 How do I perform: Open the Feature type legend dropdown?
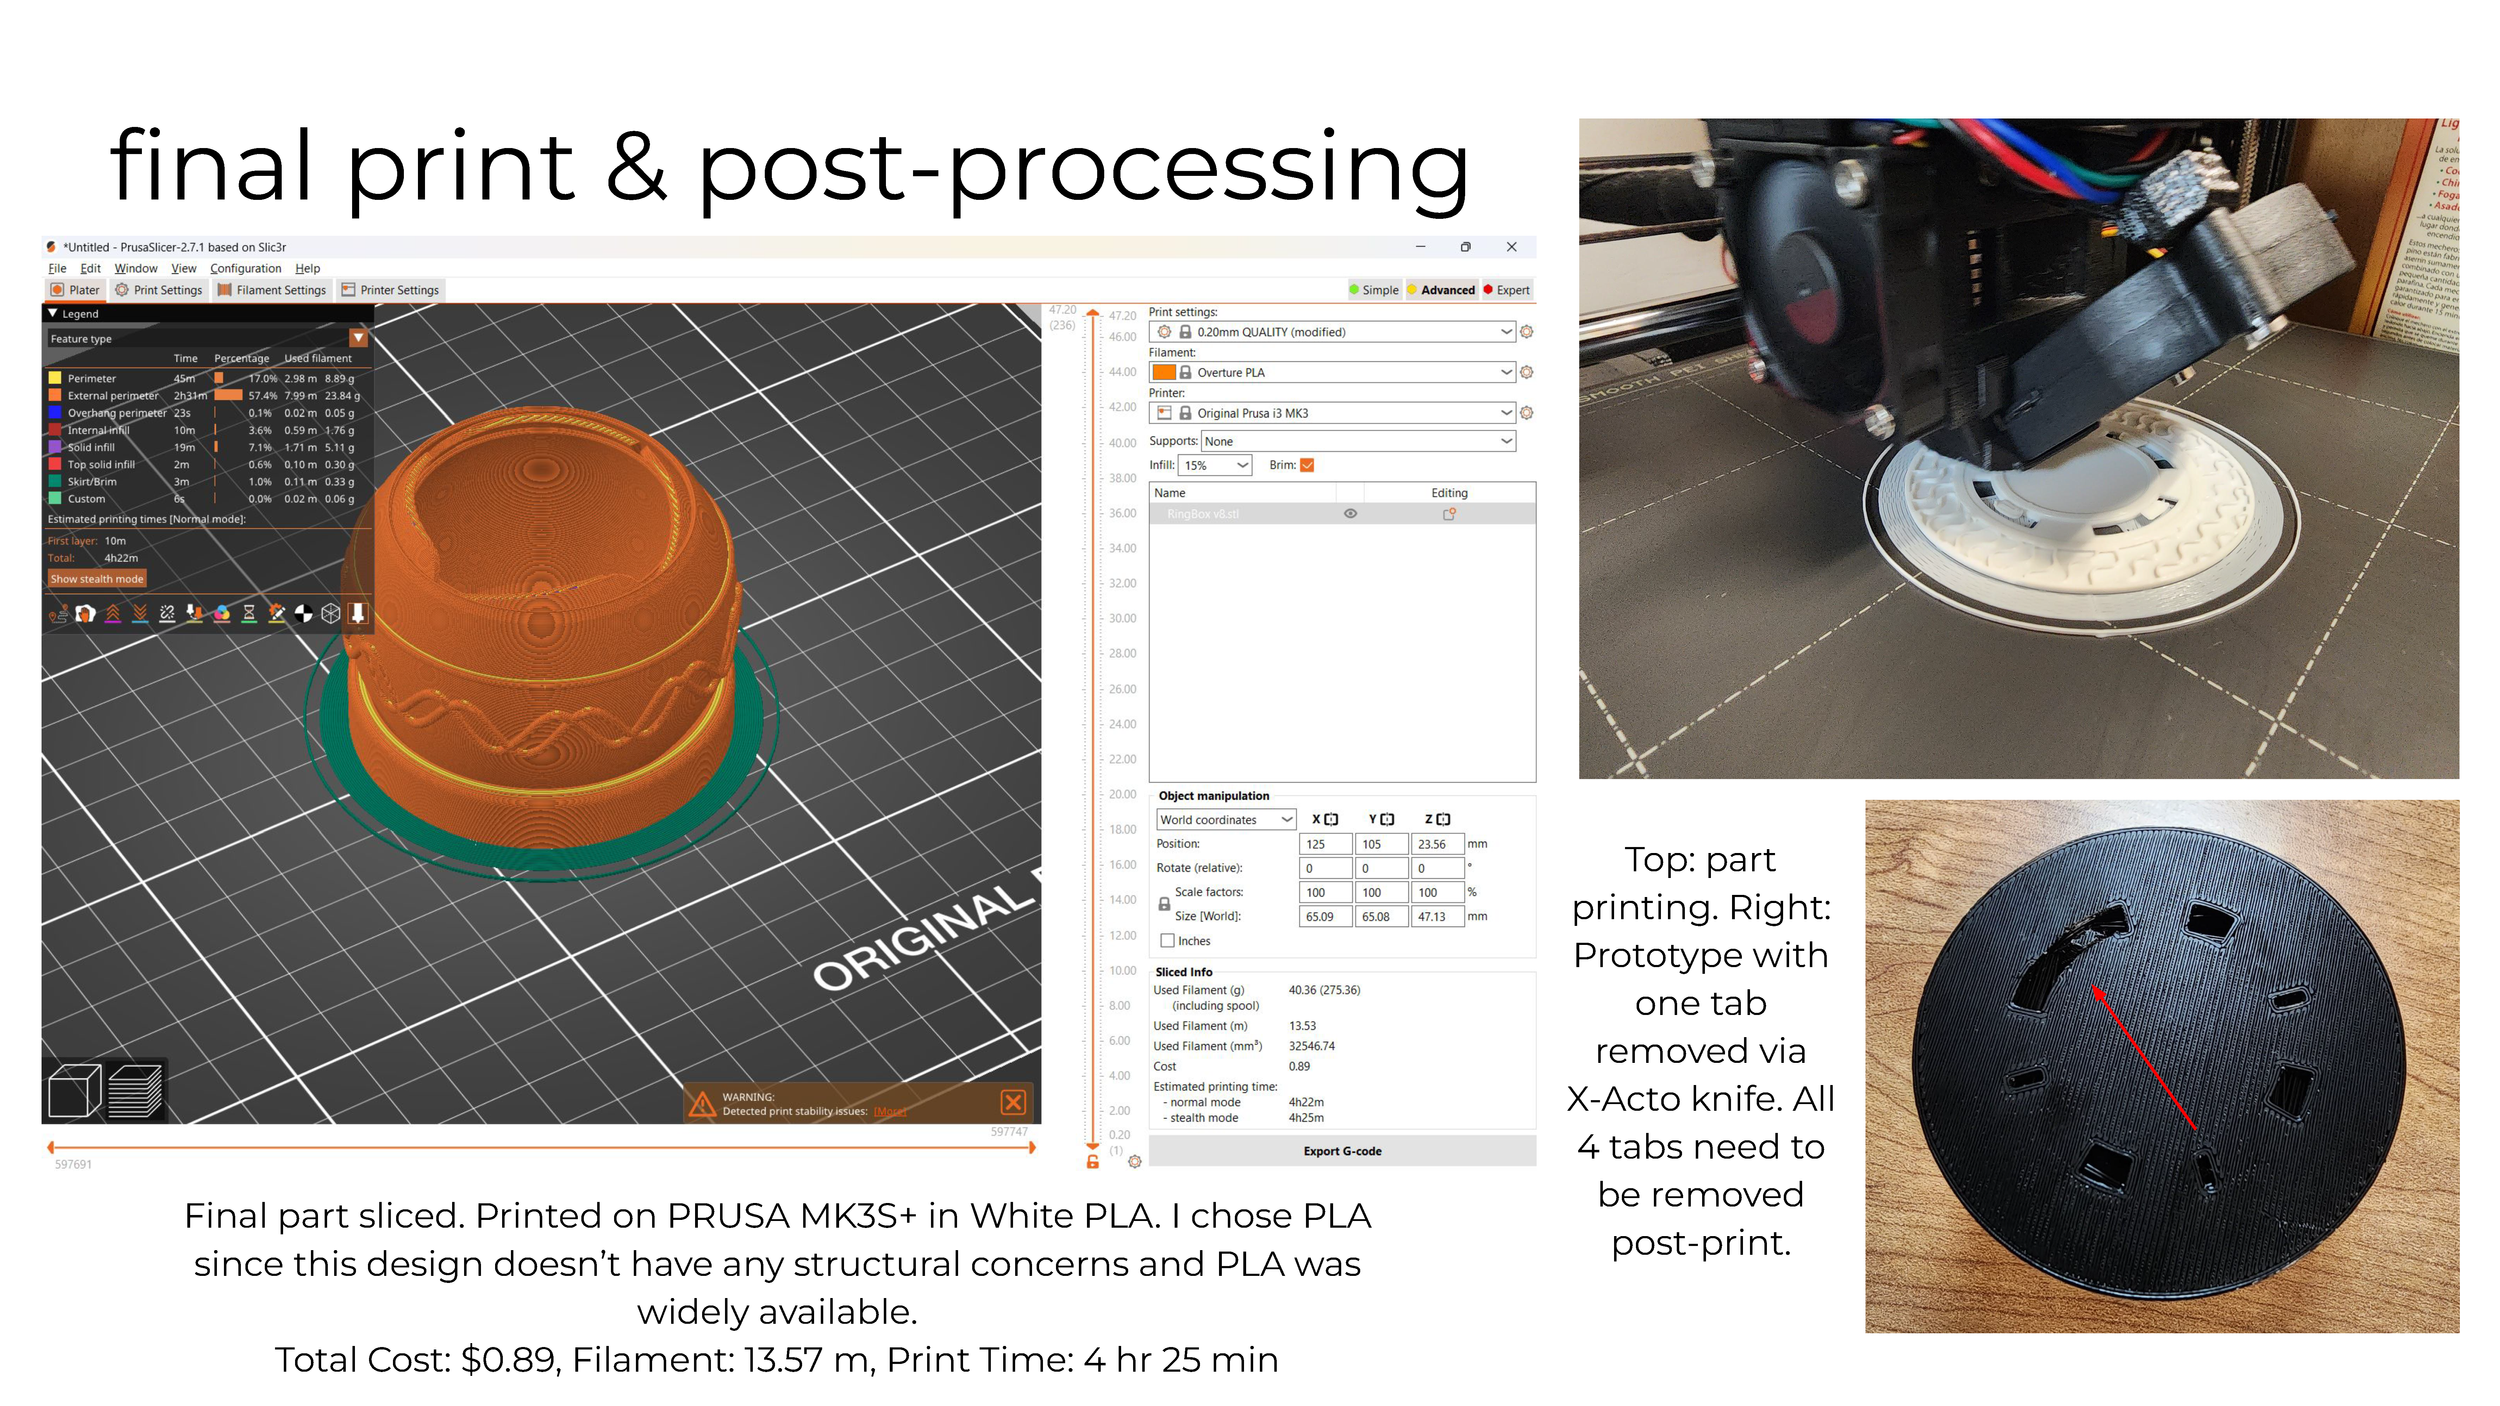(358, 338)
